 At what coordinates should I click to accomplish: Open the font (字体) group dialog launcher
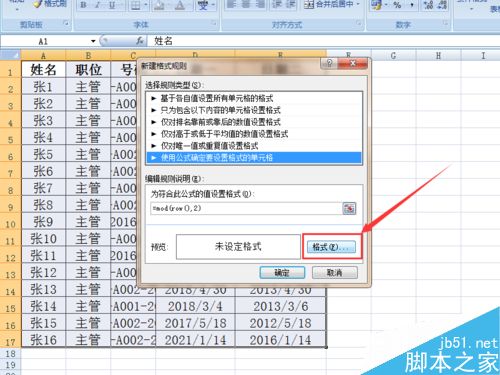214,23
